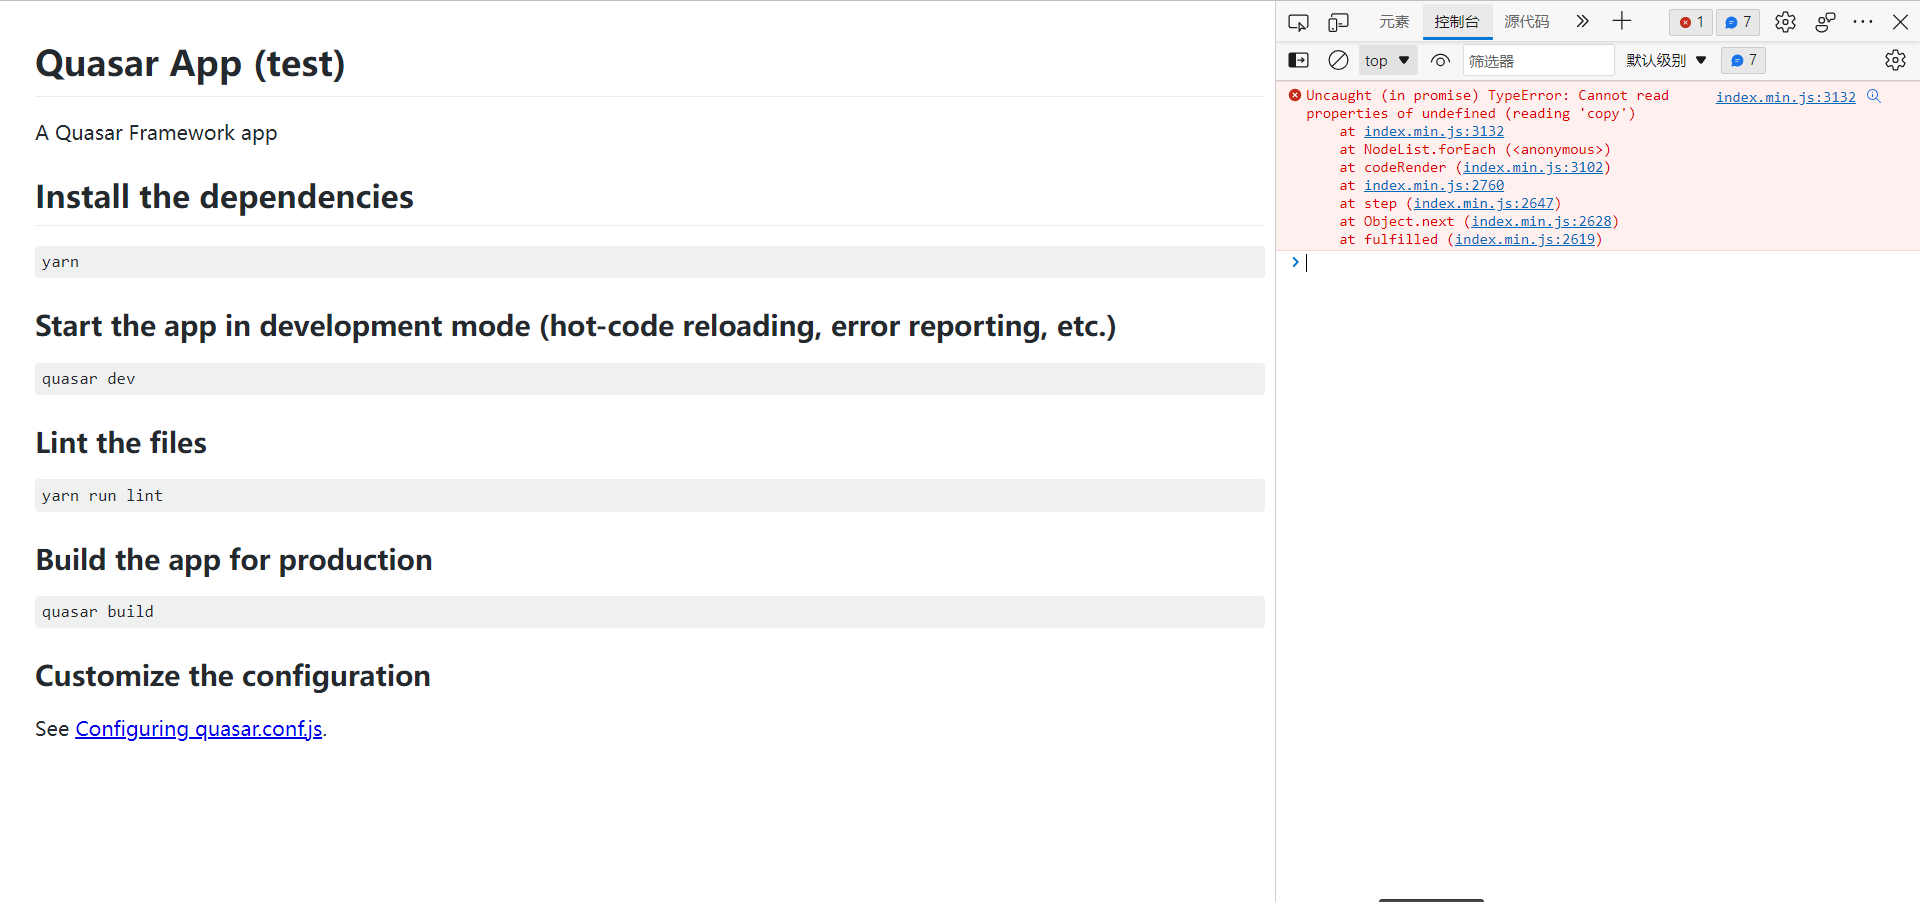This screenshot has width=1920, height=902.
Task: Open the 默认级别 log level dropdown
Action: pos(1665,60)
